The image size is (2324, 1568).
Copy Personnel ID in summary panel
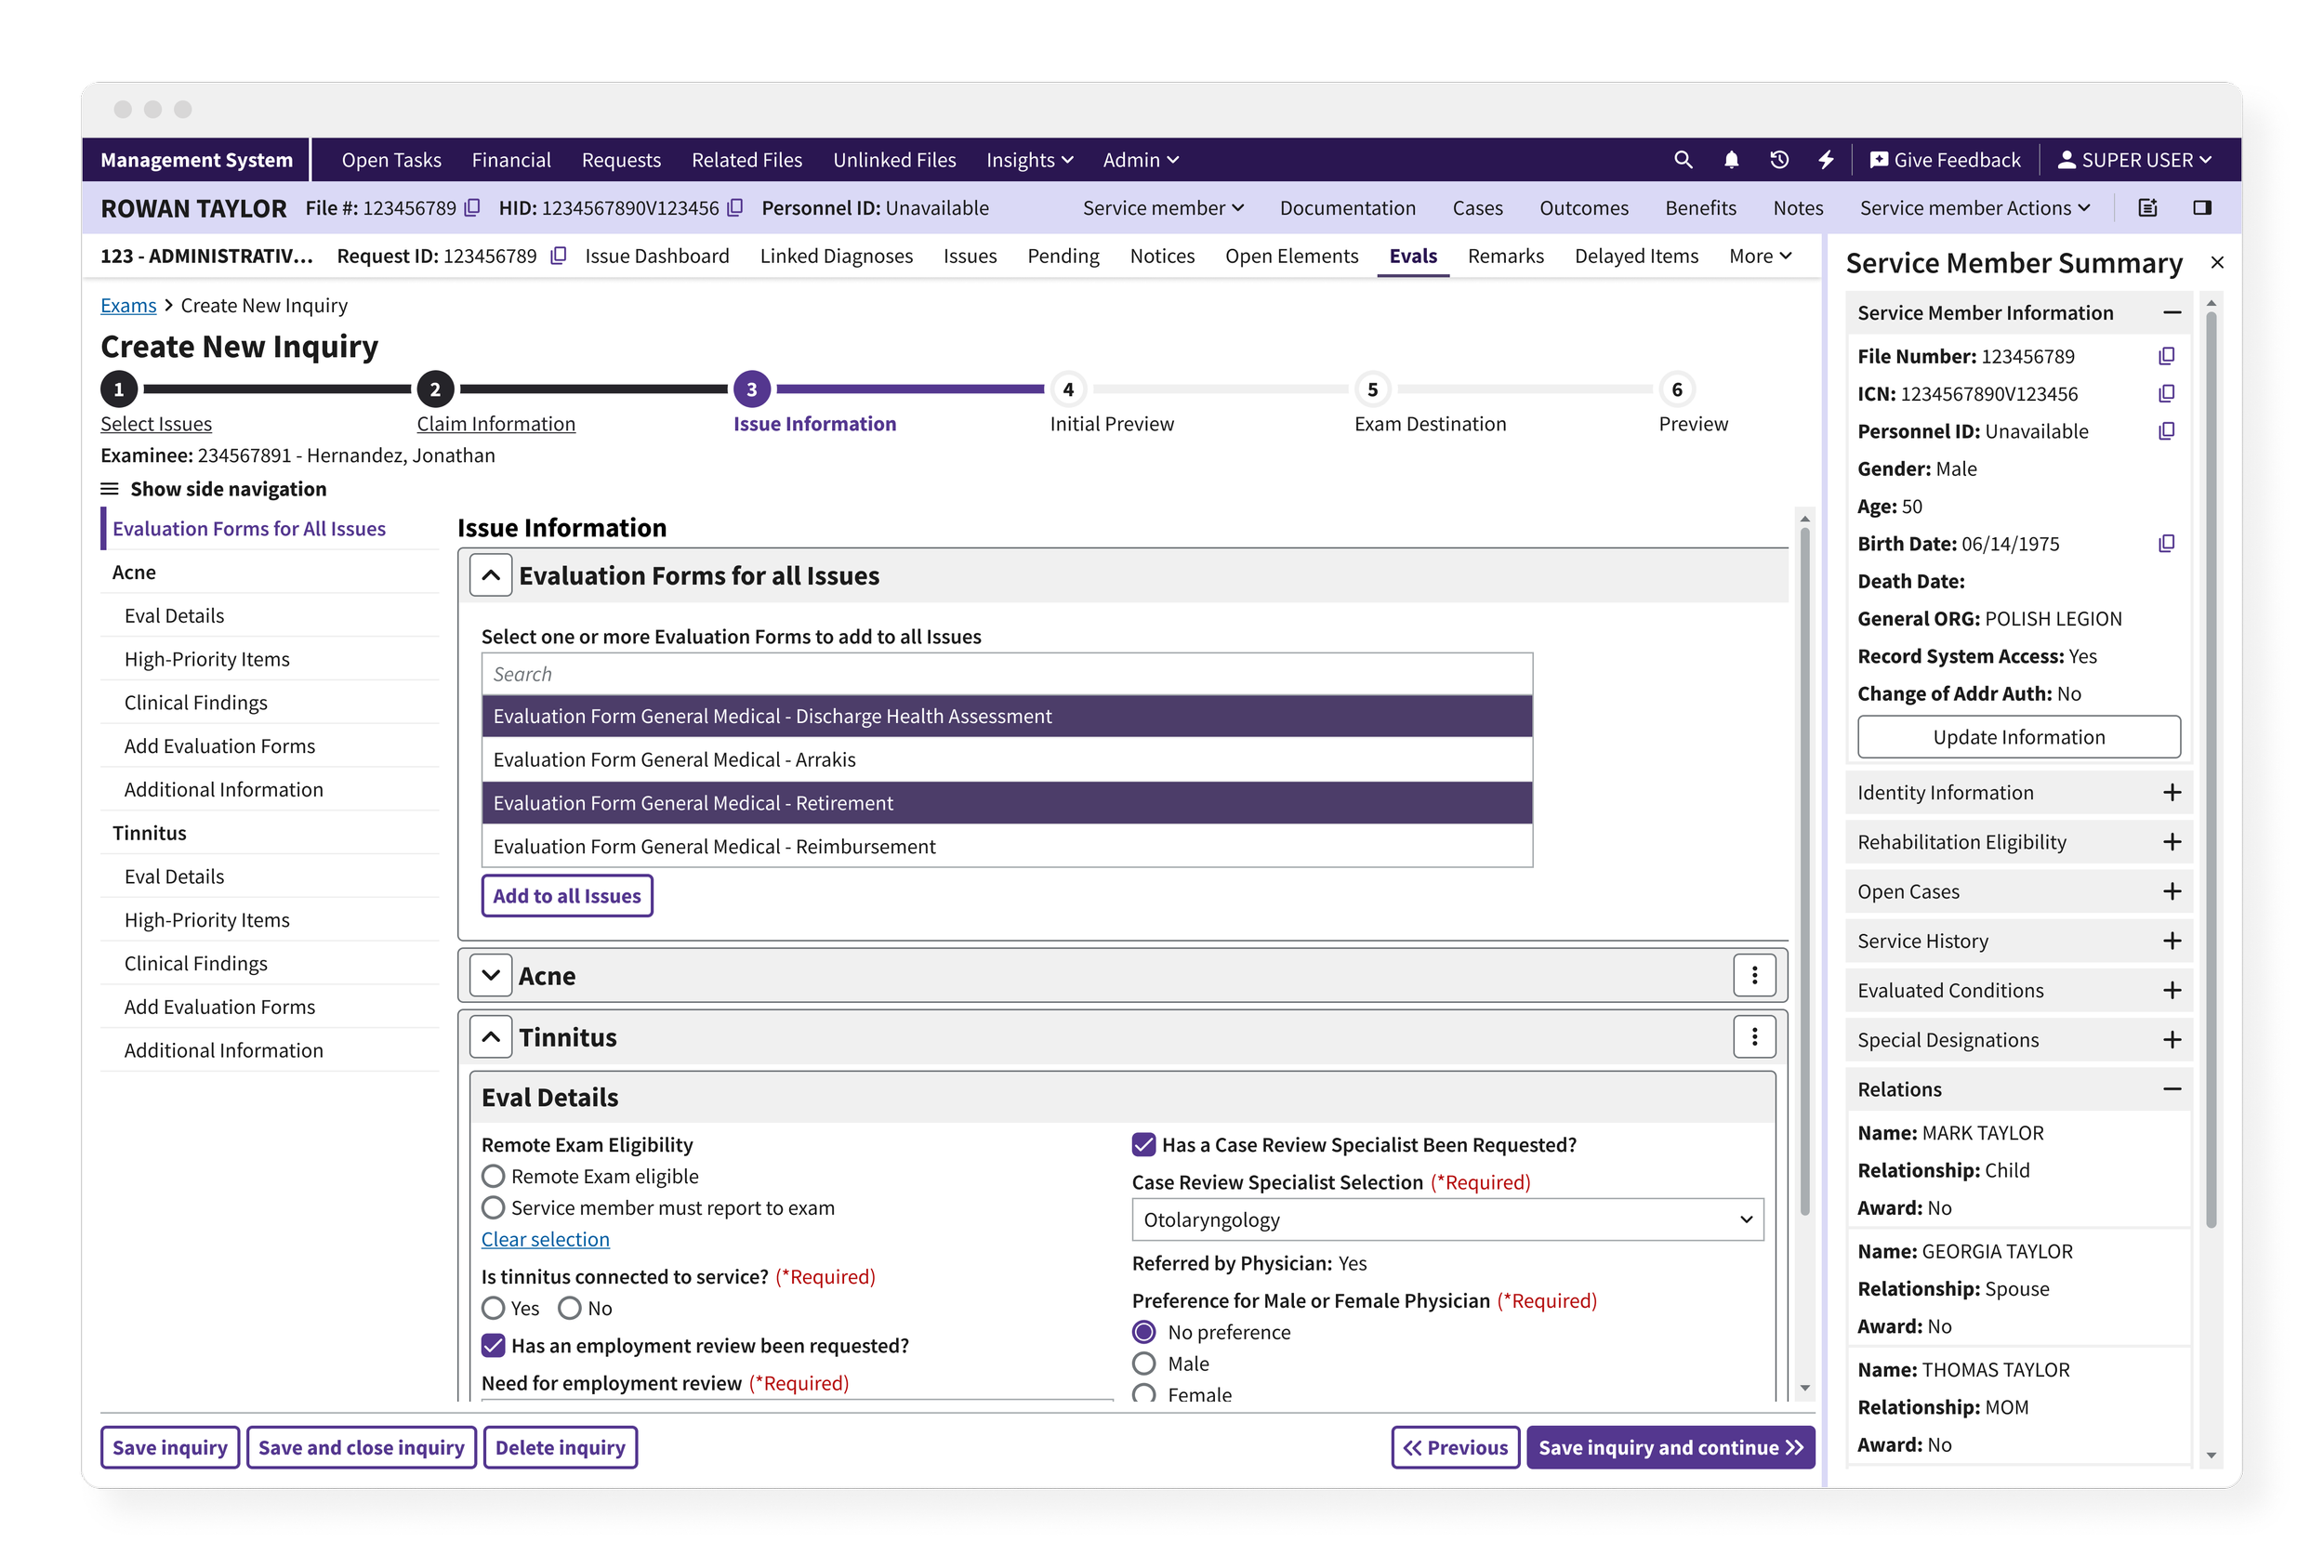pyautogui.click(x=2166, y=432)
